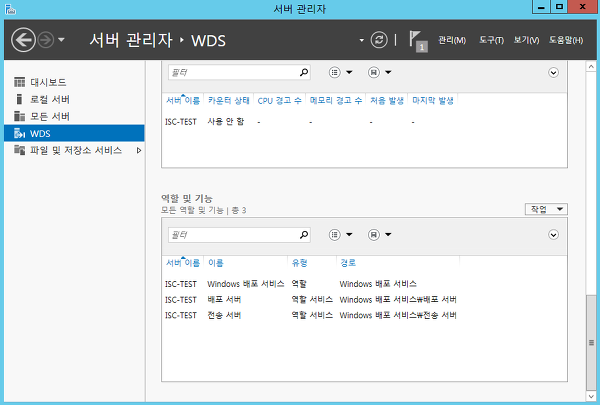
Task: Sort by CPU 경고 수 column
Action: click(x=279, y=101)
